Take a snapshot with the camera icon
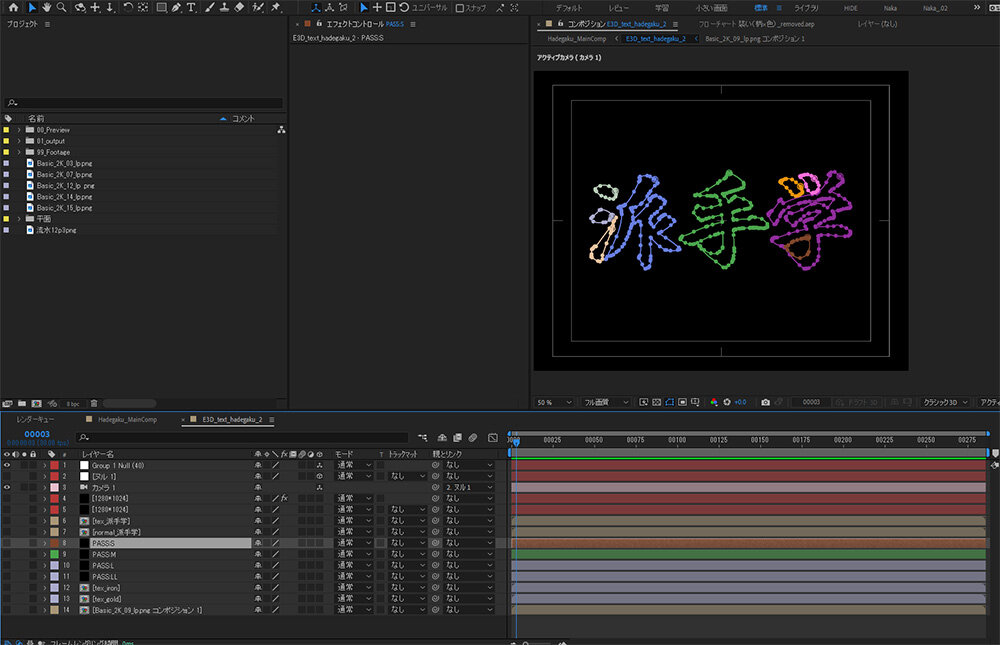This screenshot has height=645, width=1000. [765, 402]
